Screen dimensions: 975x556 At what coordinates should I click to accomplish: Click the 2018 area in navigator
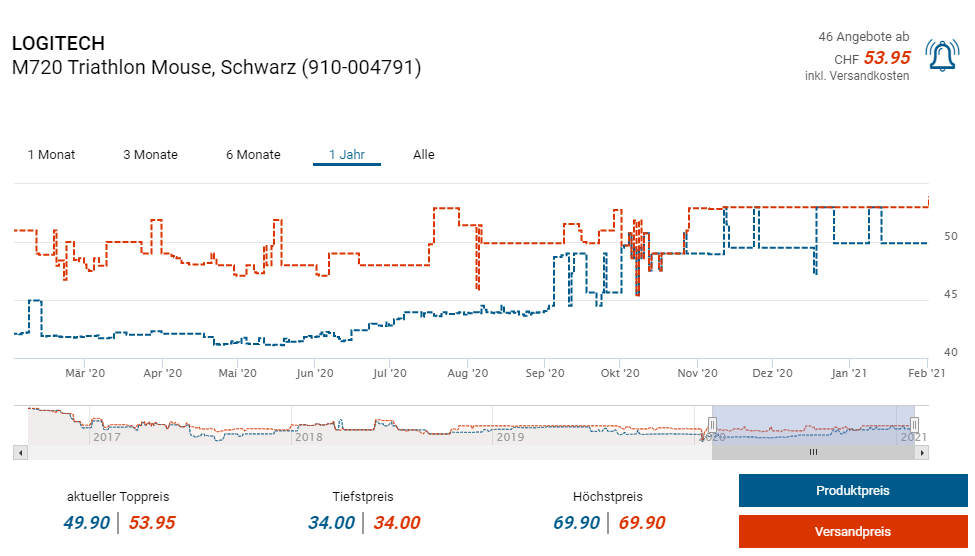pos(307,437)
